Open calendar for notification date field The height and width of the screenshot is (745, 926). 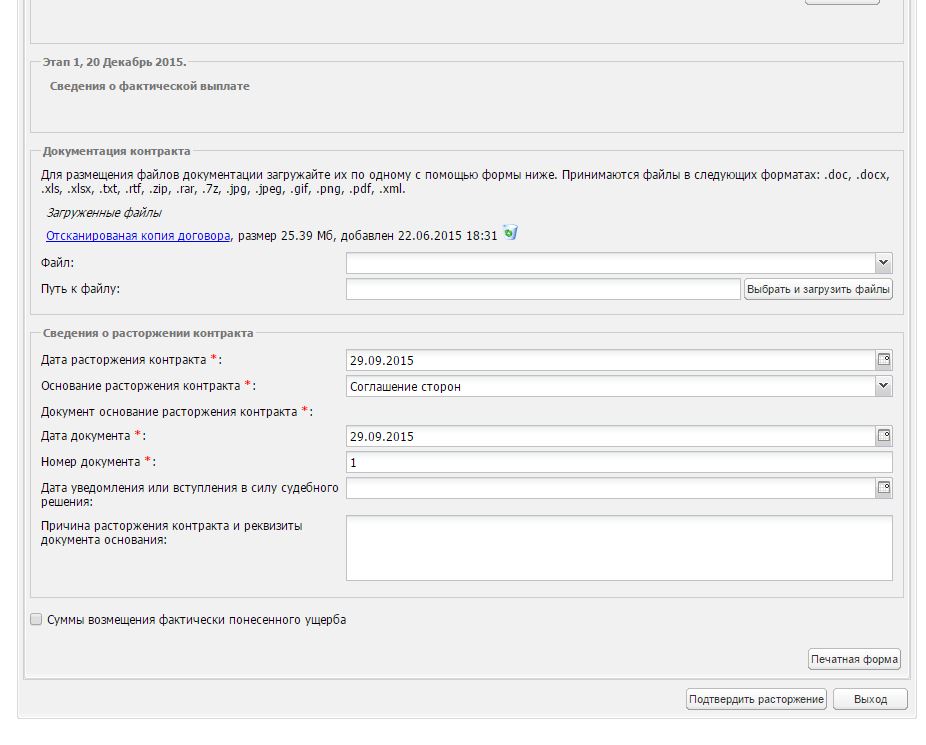(883, 488)
